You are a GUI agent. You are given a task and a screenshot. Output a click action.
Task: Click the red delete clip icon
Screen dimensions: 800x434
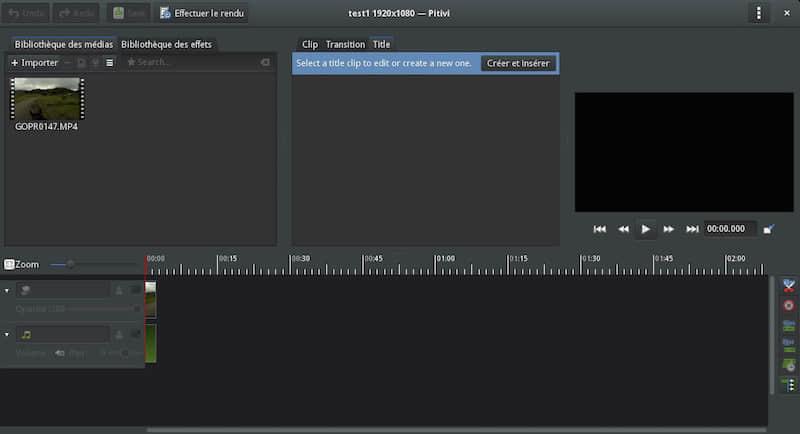coord(788,305)
